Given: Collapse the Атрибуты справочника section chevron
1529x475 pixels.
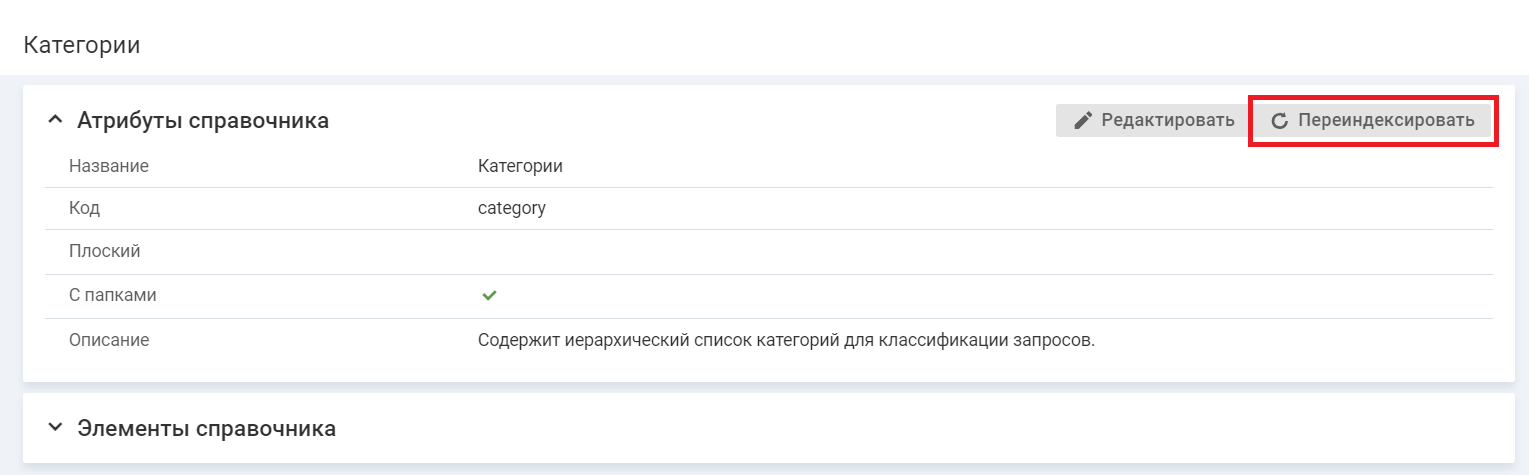Looking at the screenshot, I should tap(55, 120).
